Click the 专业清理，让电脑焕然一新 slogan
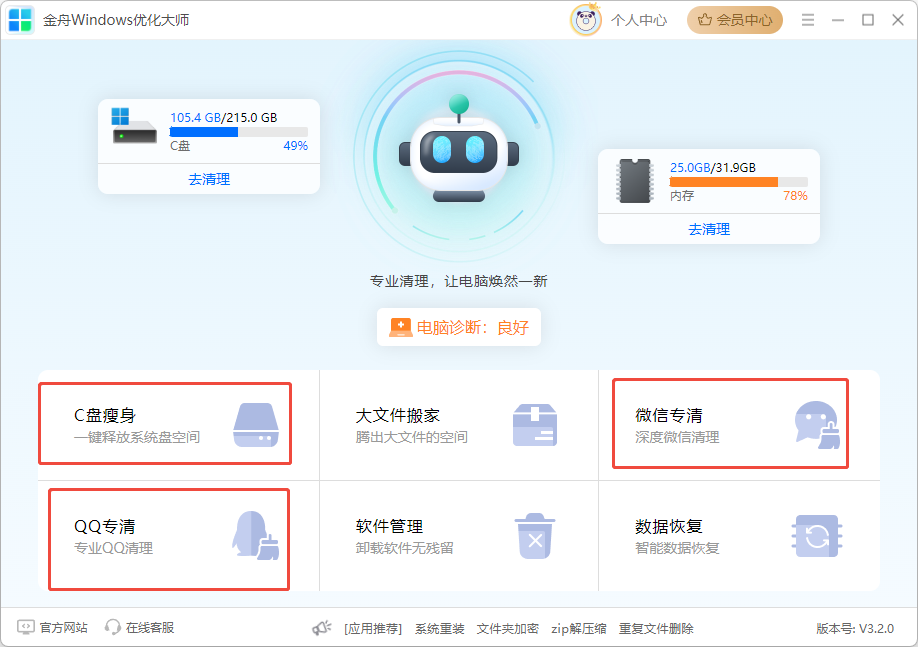Screen dimensions: 918x647 458,282
